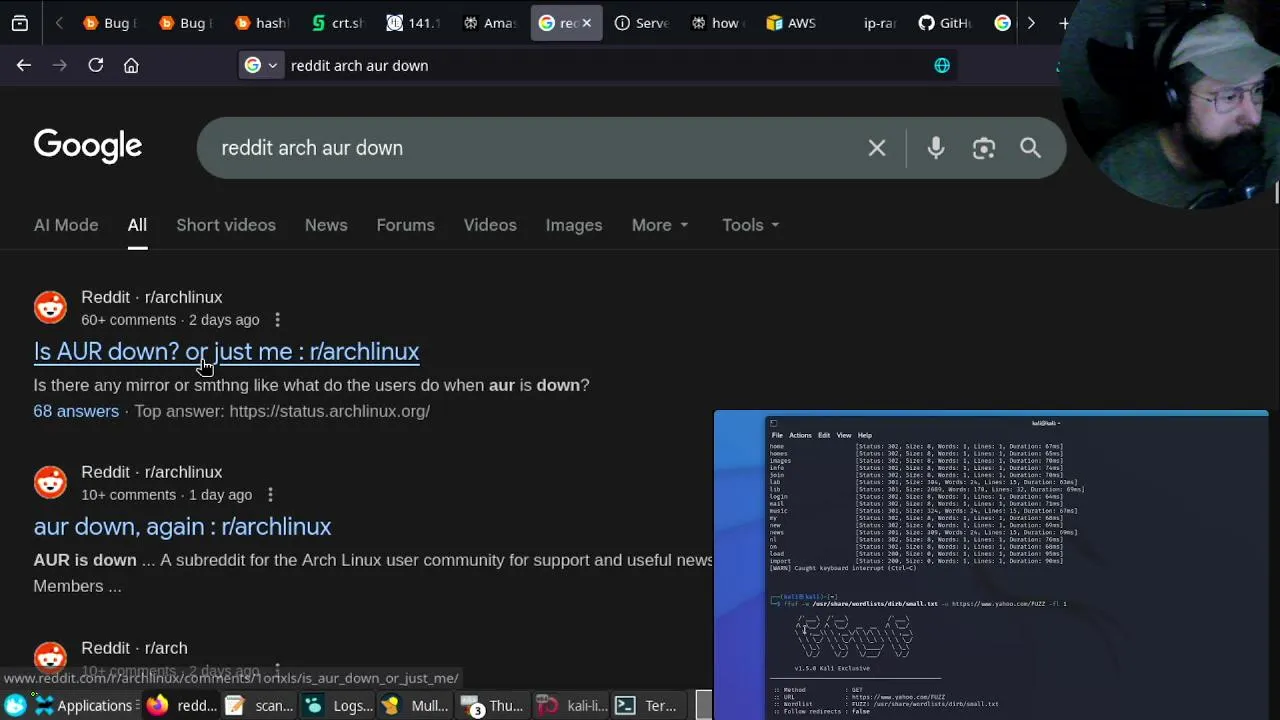Switch to News results
Screen dimensions: 1280x720
point(326,225)
